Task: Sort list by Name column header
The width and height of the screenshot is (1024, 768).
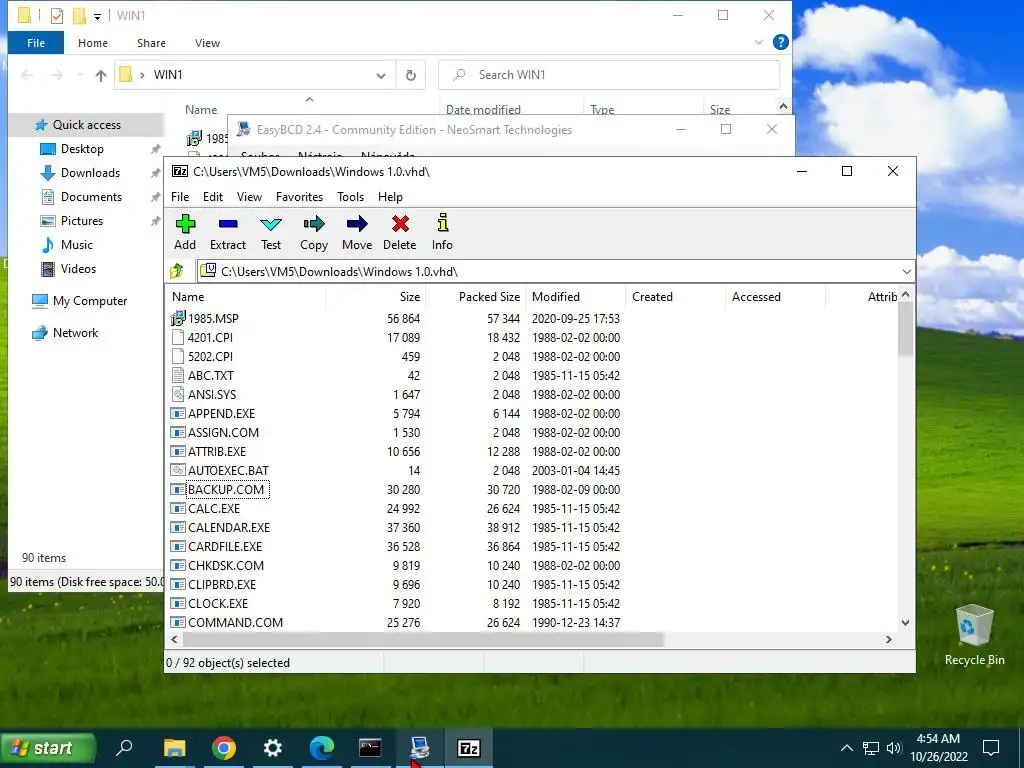Action: [x=246, y=296]
